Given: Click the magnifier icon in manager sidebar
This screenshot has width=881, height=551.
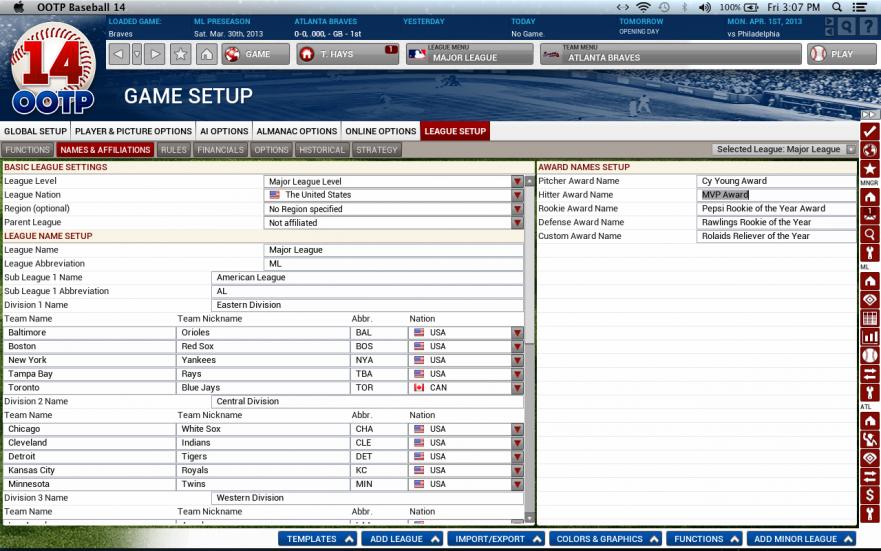Looking at the screenshot, I should pos(870,234).
